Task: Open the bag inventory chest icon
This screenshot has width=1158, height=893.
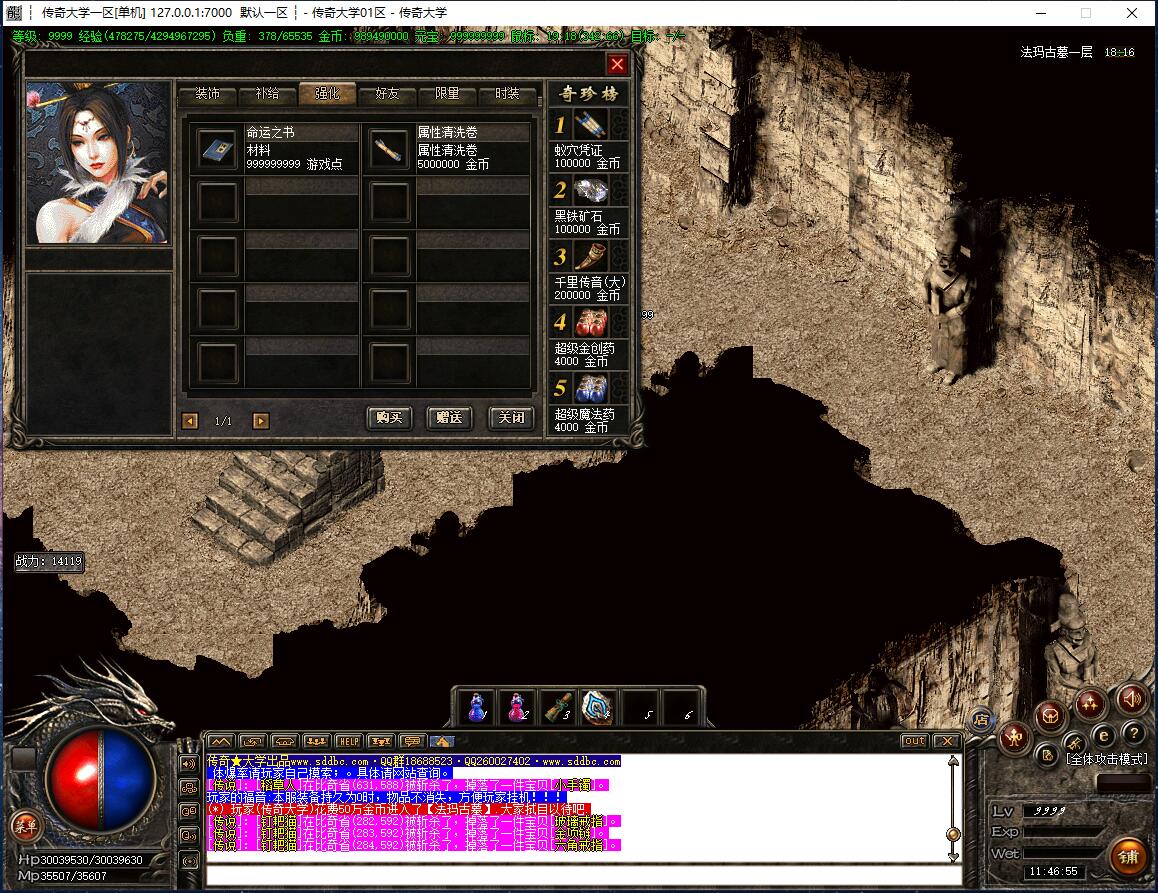Action: 1050,715
